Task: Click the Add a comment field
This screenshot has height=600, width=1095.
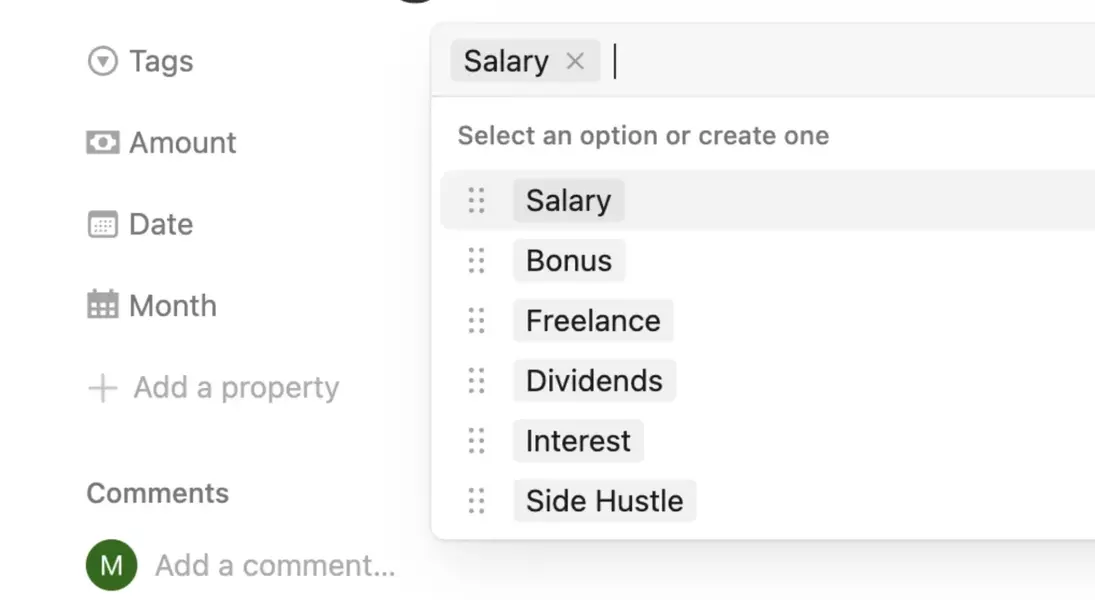Action: 275,565
